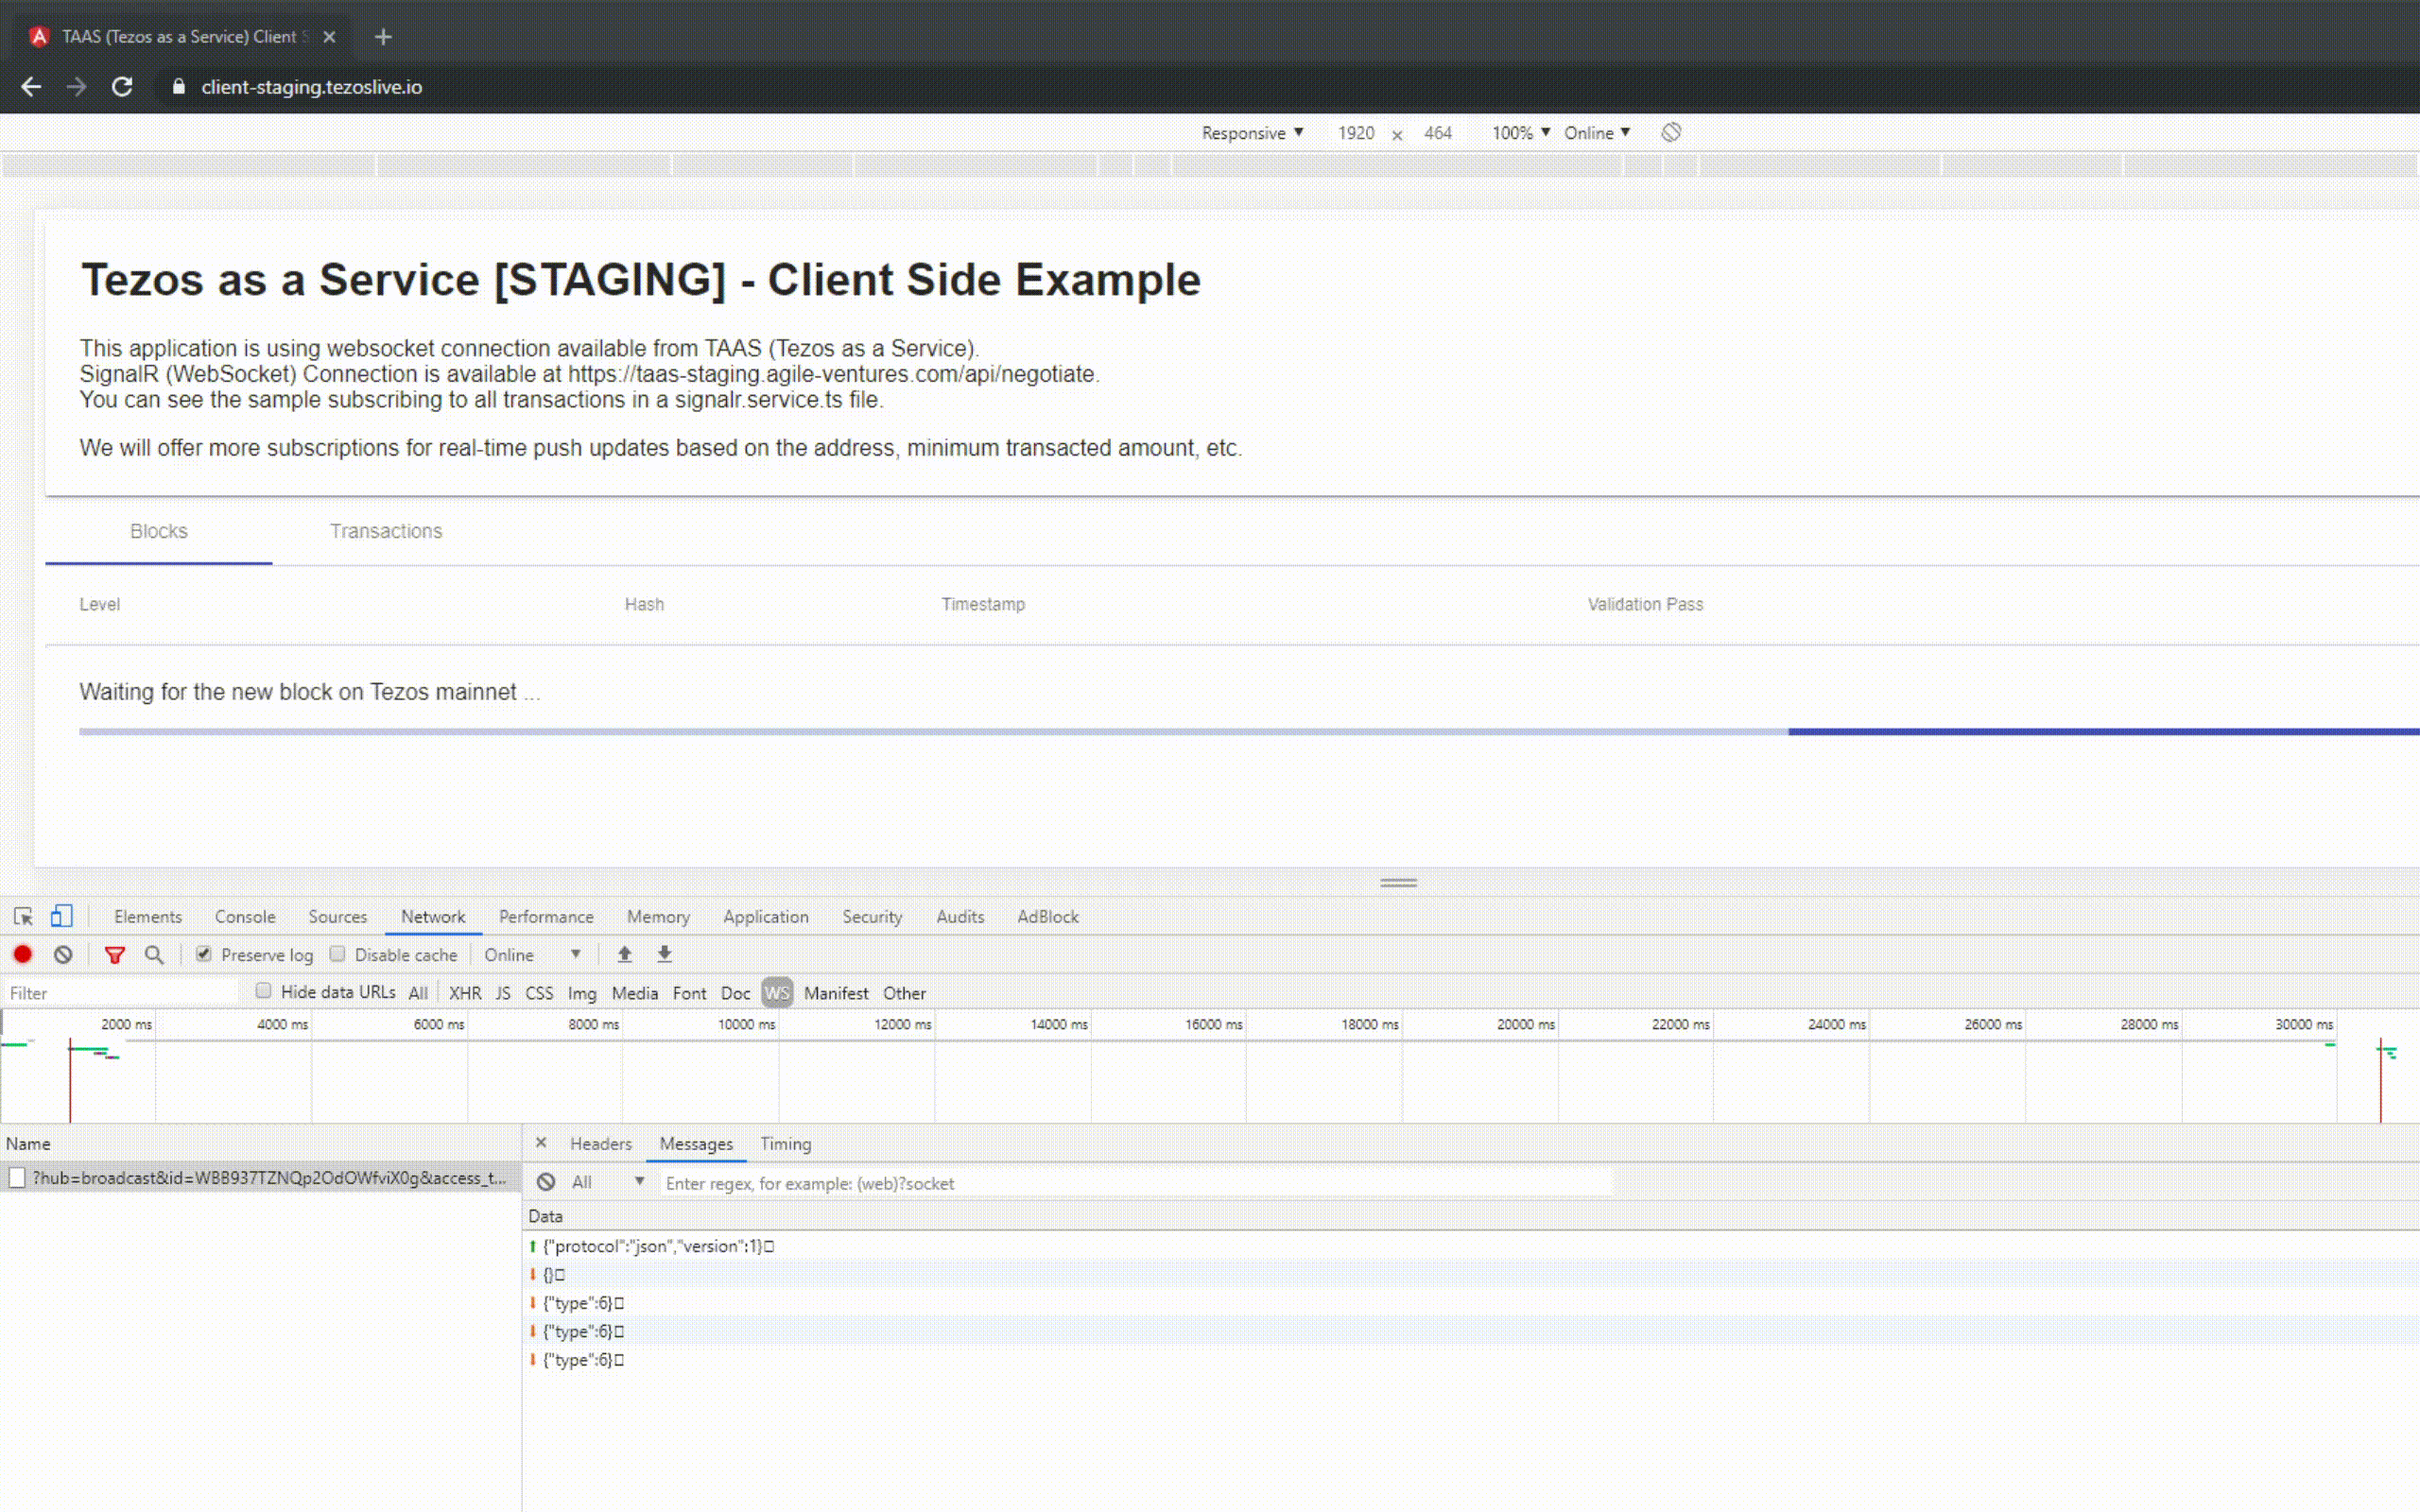Open network search magnifier
Image resolution: width=2420 pixels, height=1512 pixels.
(154, 955)
